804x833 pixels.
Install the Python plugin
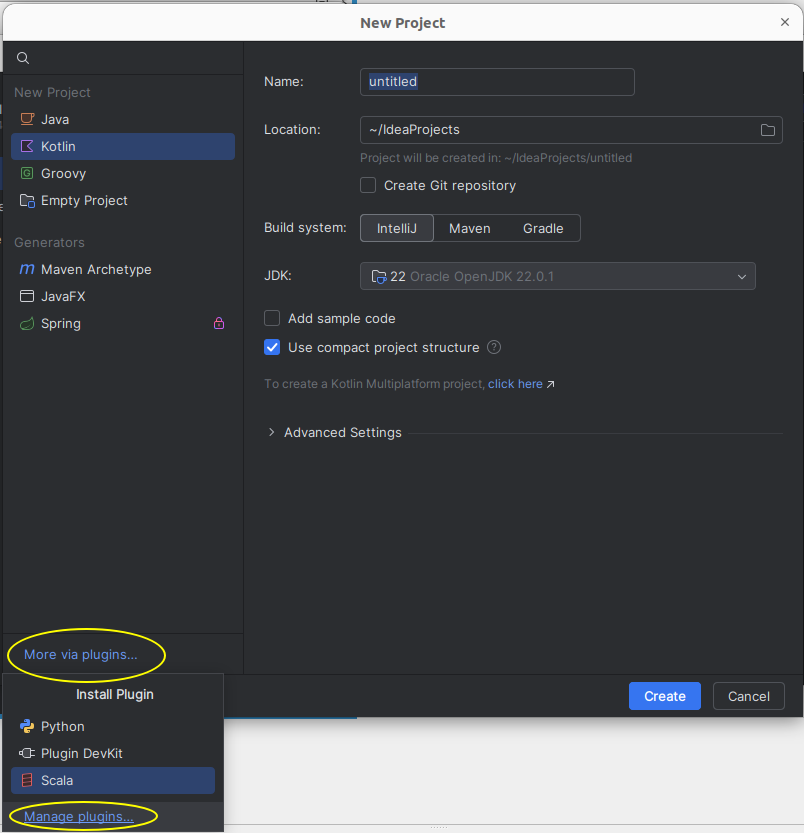113,726
